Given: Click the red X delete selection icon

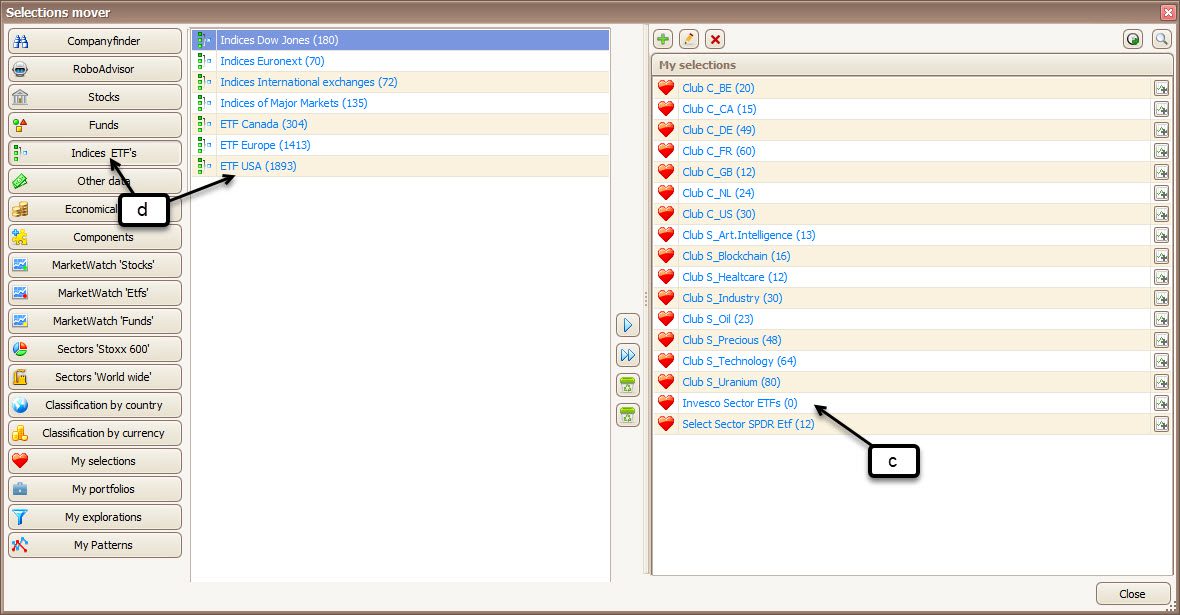Looking at the screenshot, I should point(715,40).
